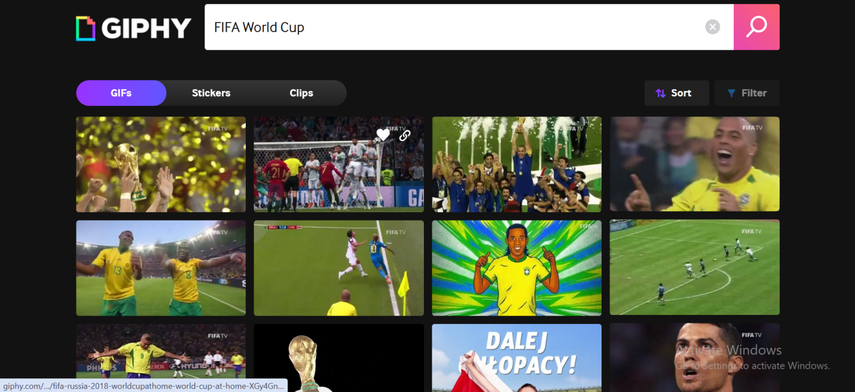
Task: Open the vintage aerial pitch dribble GIF
Action: tap(695, 268)
